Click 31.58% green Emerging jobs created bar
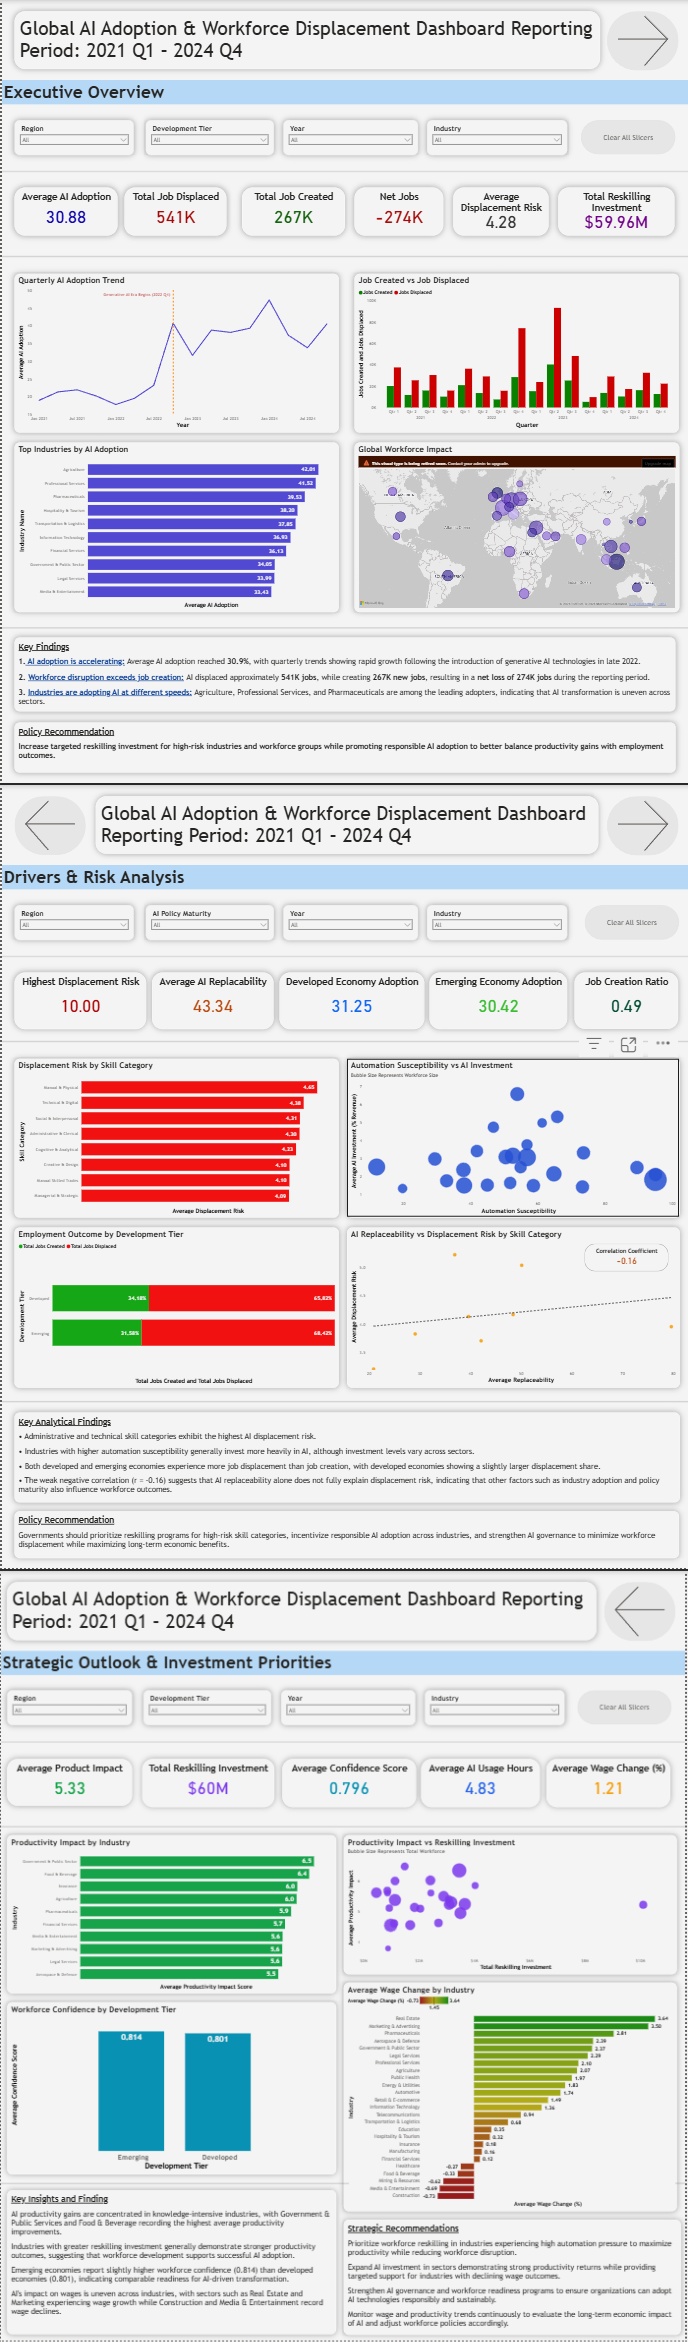 click(97, 1332)
